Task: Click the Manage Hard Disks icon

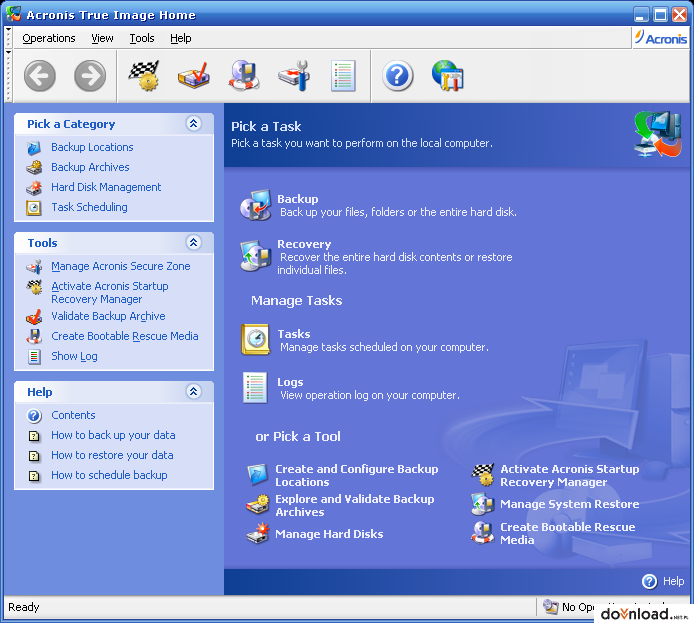Action: pos(258,533)
